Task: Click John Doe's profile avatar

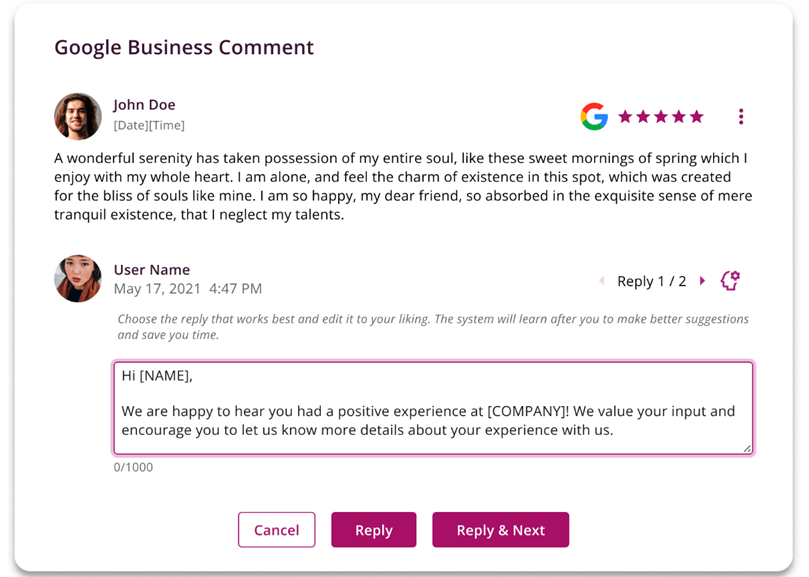Action: click(78, 116)
